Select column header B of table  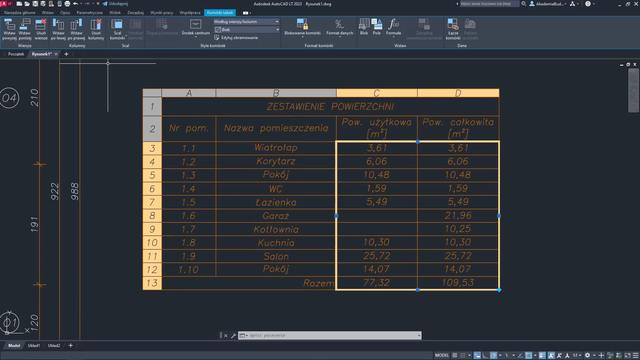tap(276, 93)
